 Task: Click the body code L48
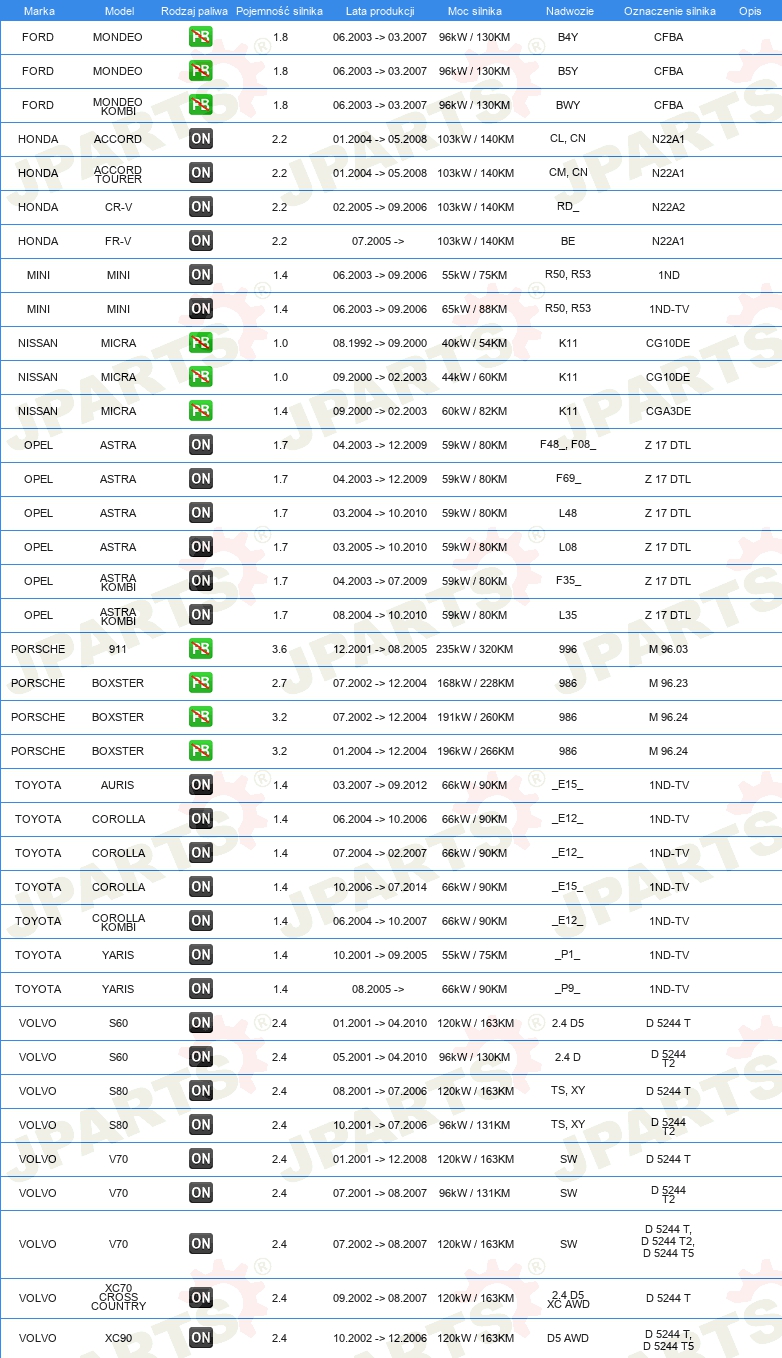pos(568,513)
